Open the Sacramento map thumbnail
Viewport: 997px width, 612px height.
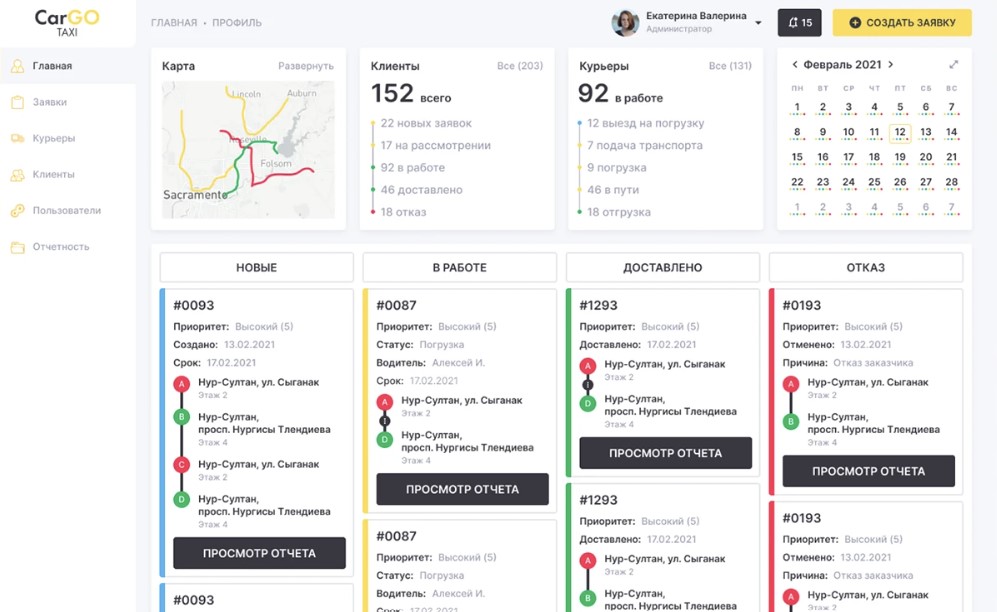pos(248,150)
